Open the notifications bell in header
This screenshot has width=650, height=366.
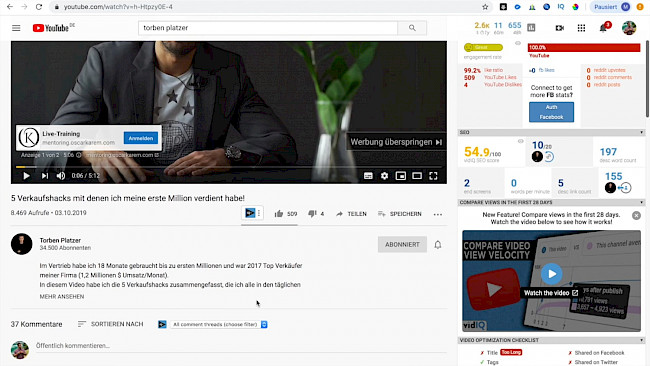tap(604, 28)
